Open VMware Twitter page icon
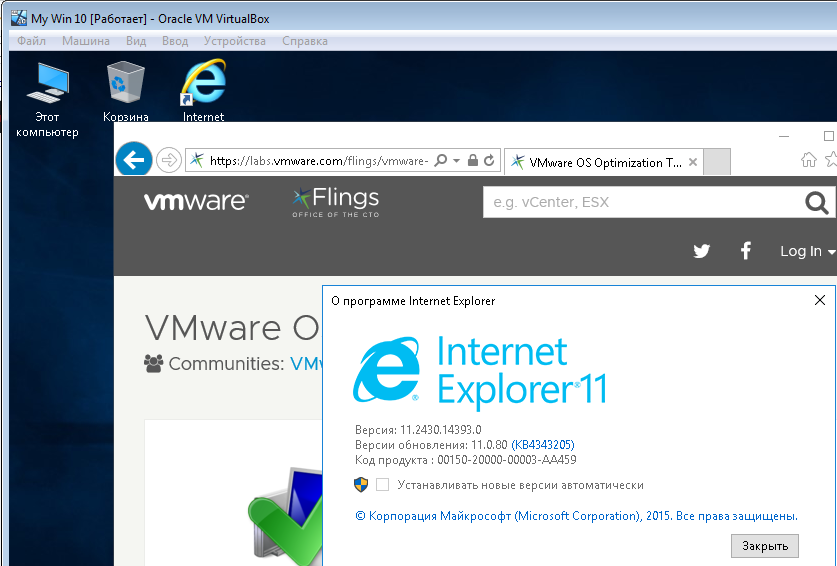Screen dimensions: 837x566 701,251
